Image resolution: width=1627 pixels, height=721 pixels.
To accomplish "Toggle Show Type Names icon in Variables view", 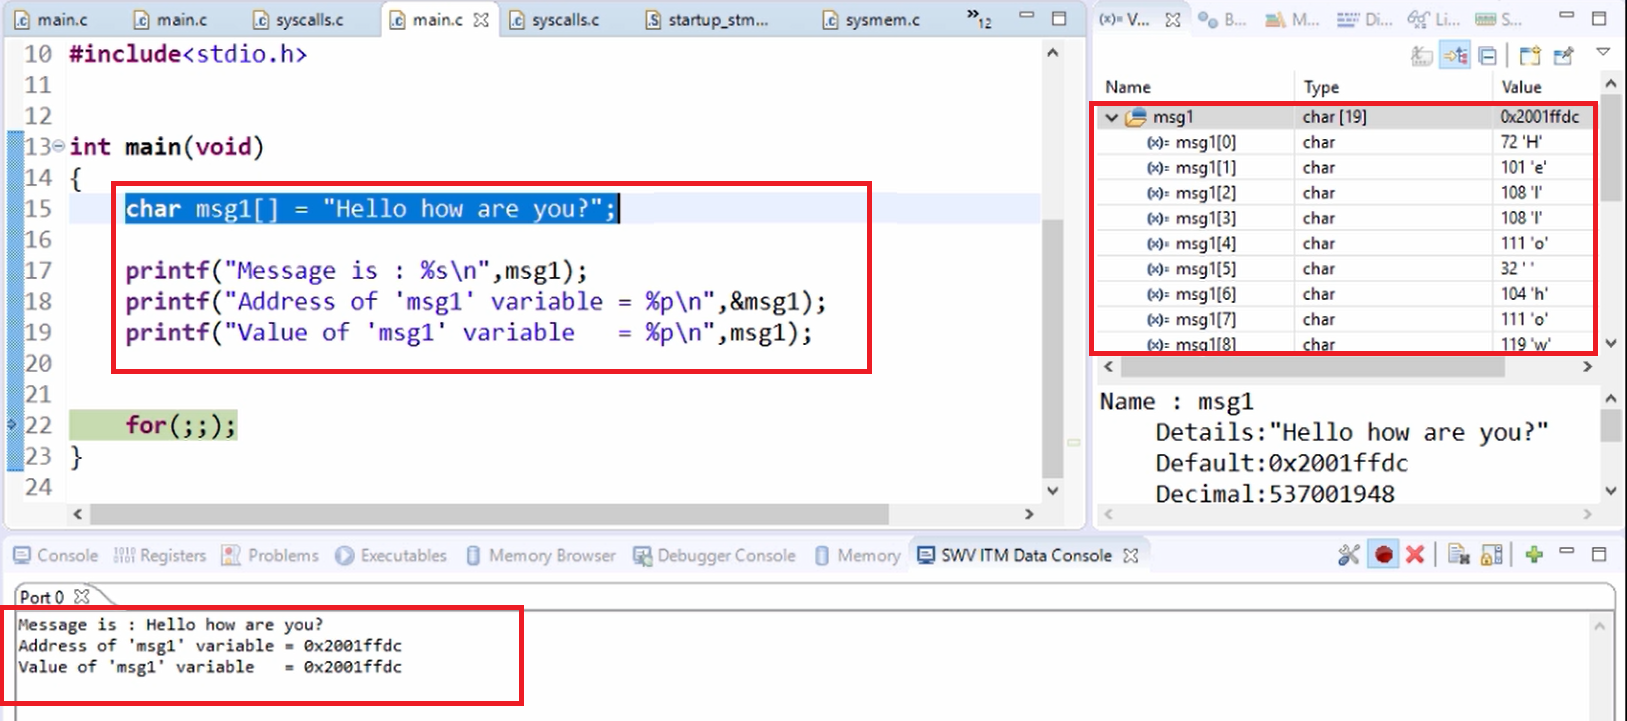I will [1422, 56].
